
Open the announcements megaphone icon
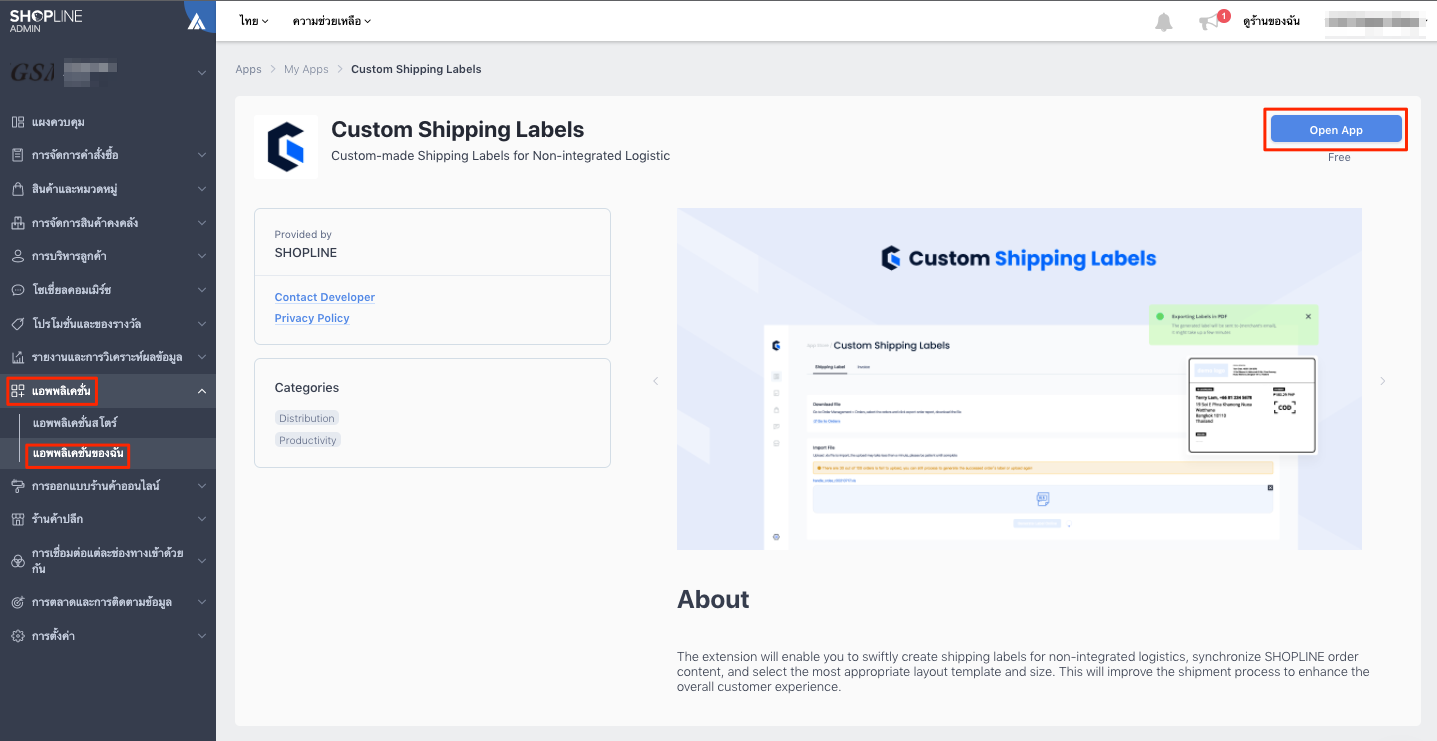(1210, 22)
